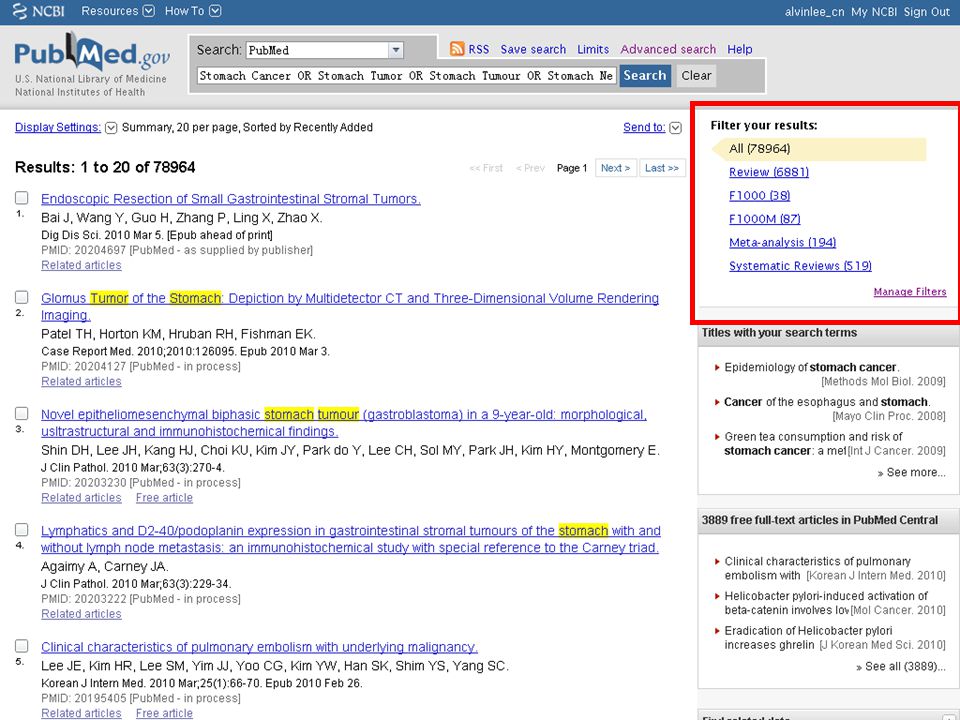Open Free article link for PMID 20203230
This screenshot has height=720, width=960.
164,498
